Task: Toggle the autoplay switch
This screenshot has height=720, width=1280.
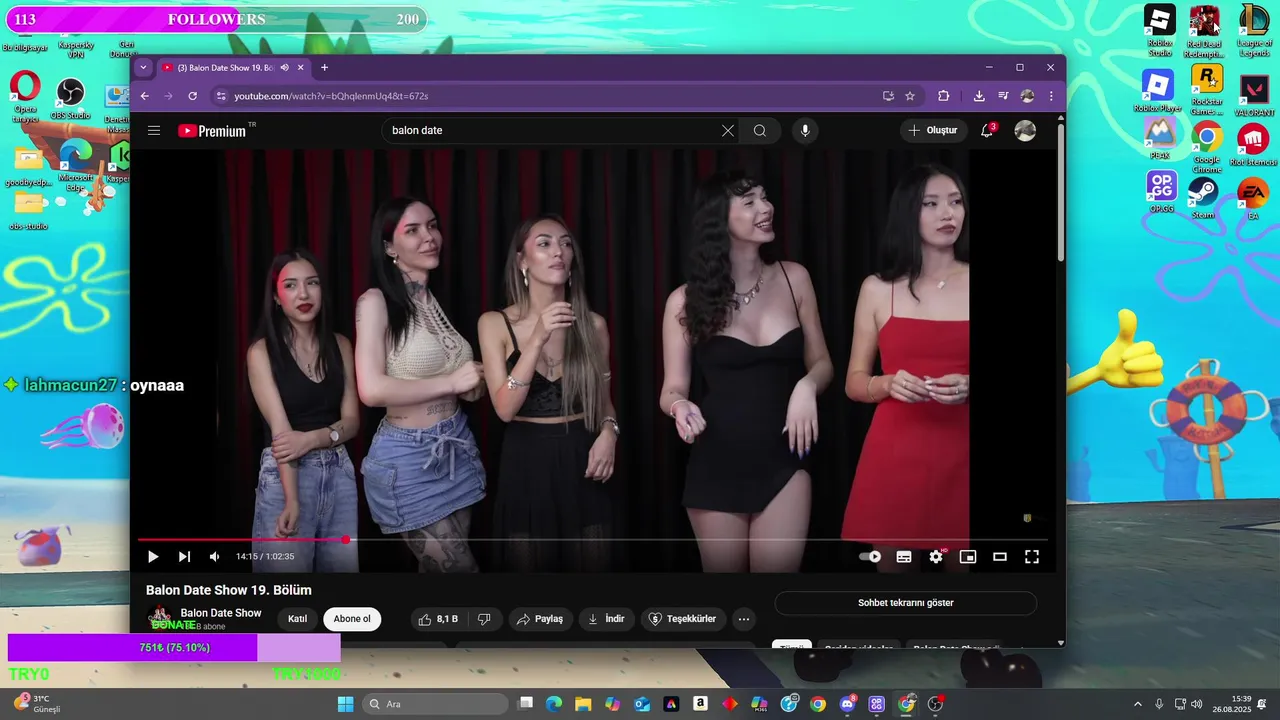Action: point(871,557)
